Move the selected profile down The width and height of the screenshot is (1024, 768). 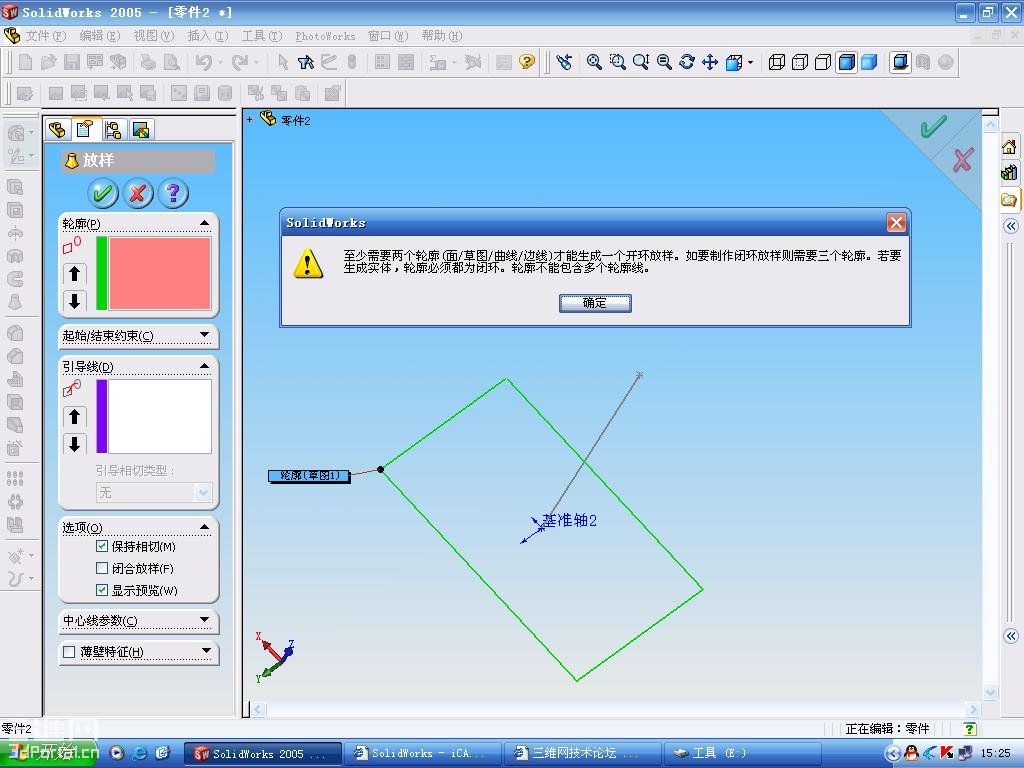tap(74, 300)
